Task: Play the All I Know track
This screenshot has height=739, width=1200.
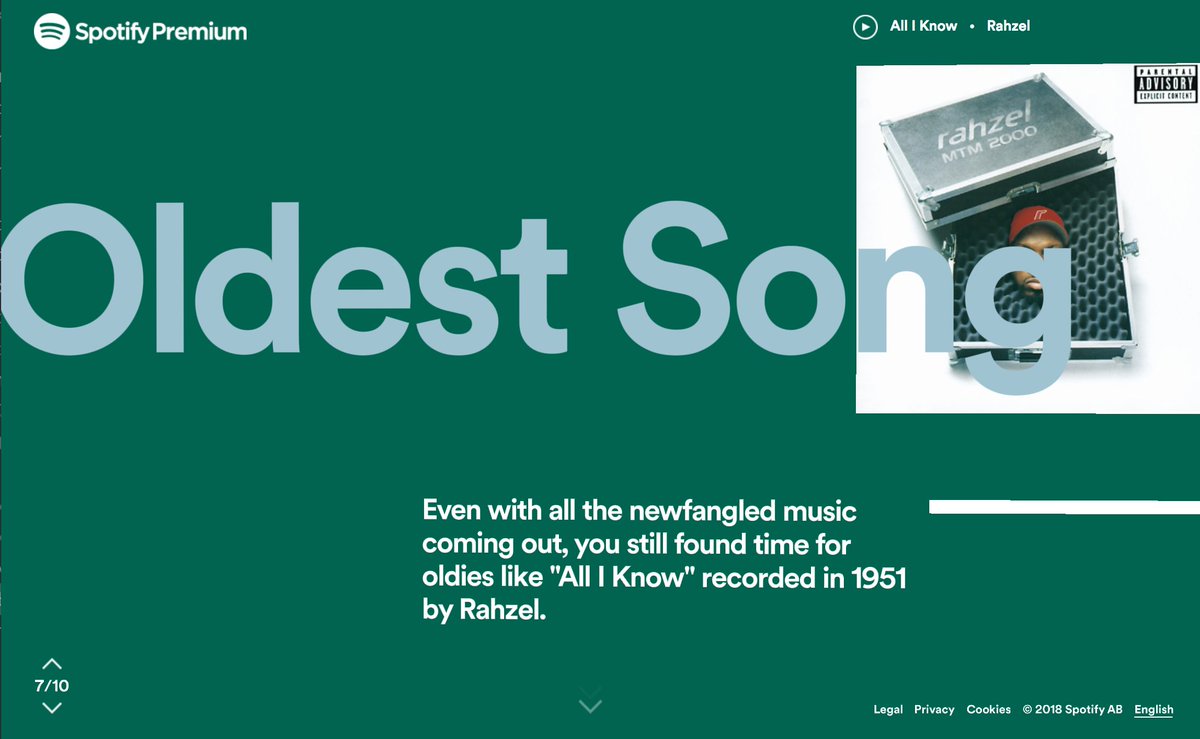Action: tap(865, 27)
